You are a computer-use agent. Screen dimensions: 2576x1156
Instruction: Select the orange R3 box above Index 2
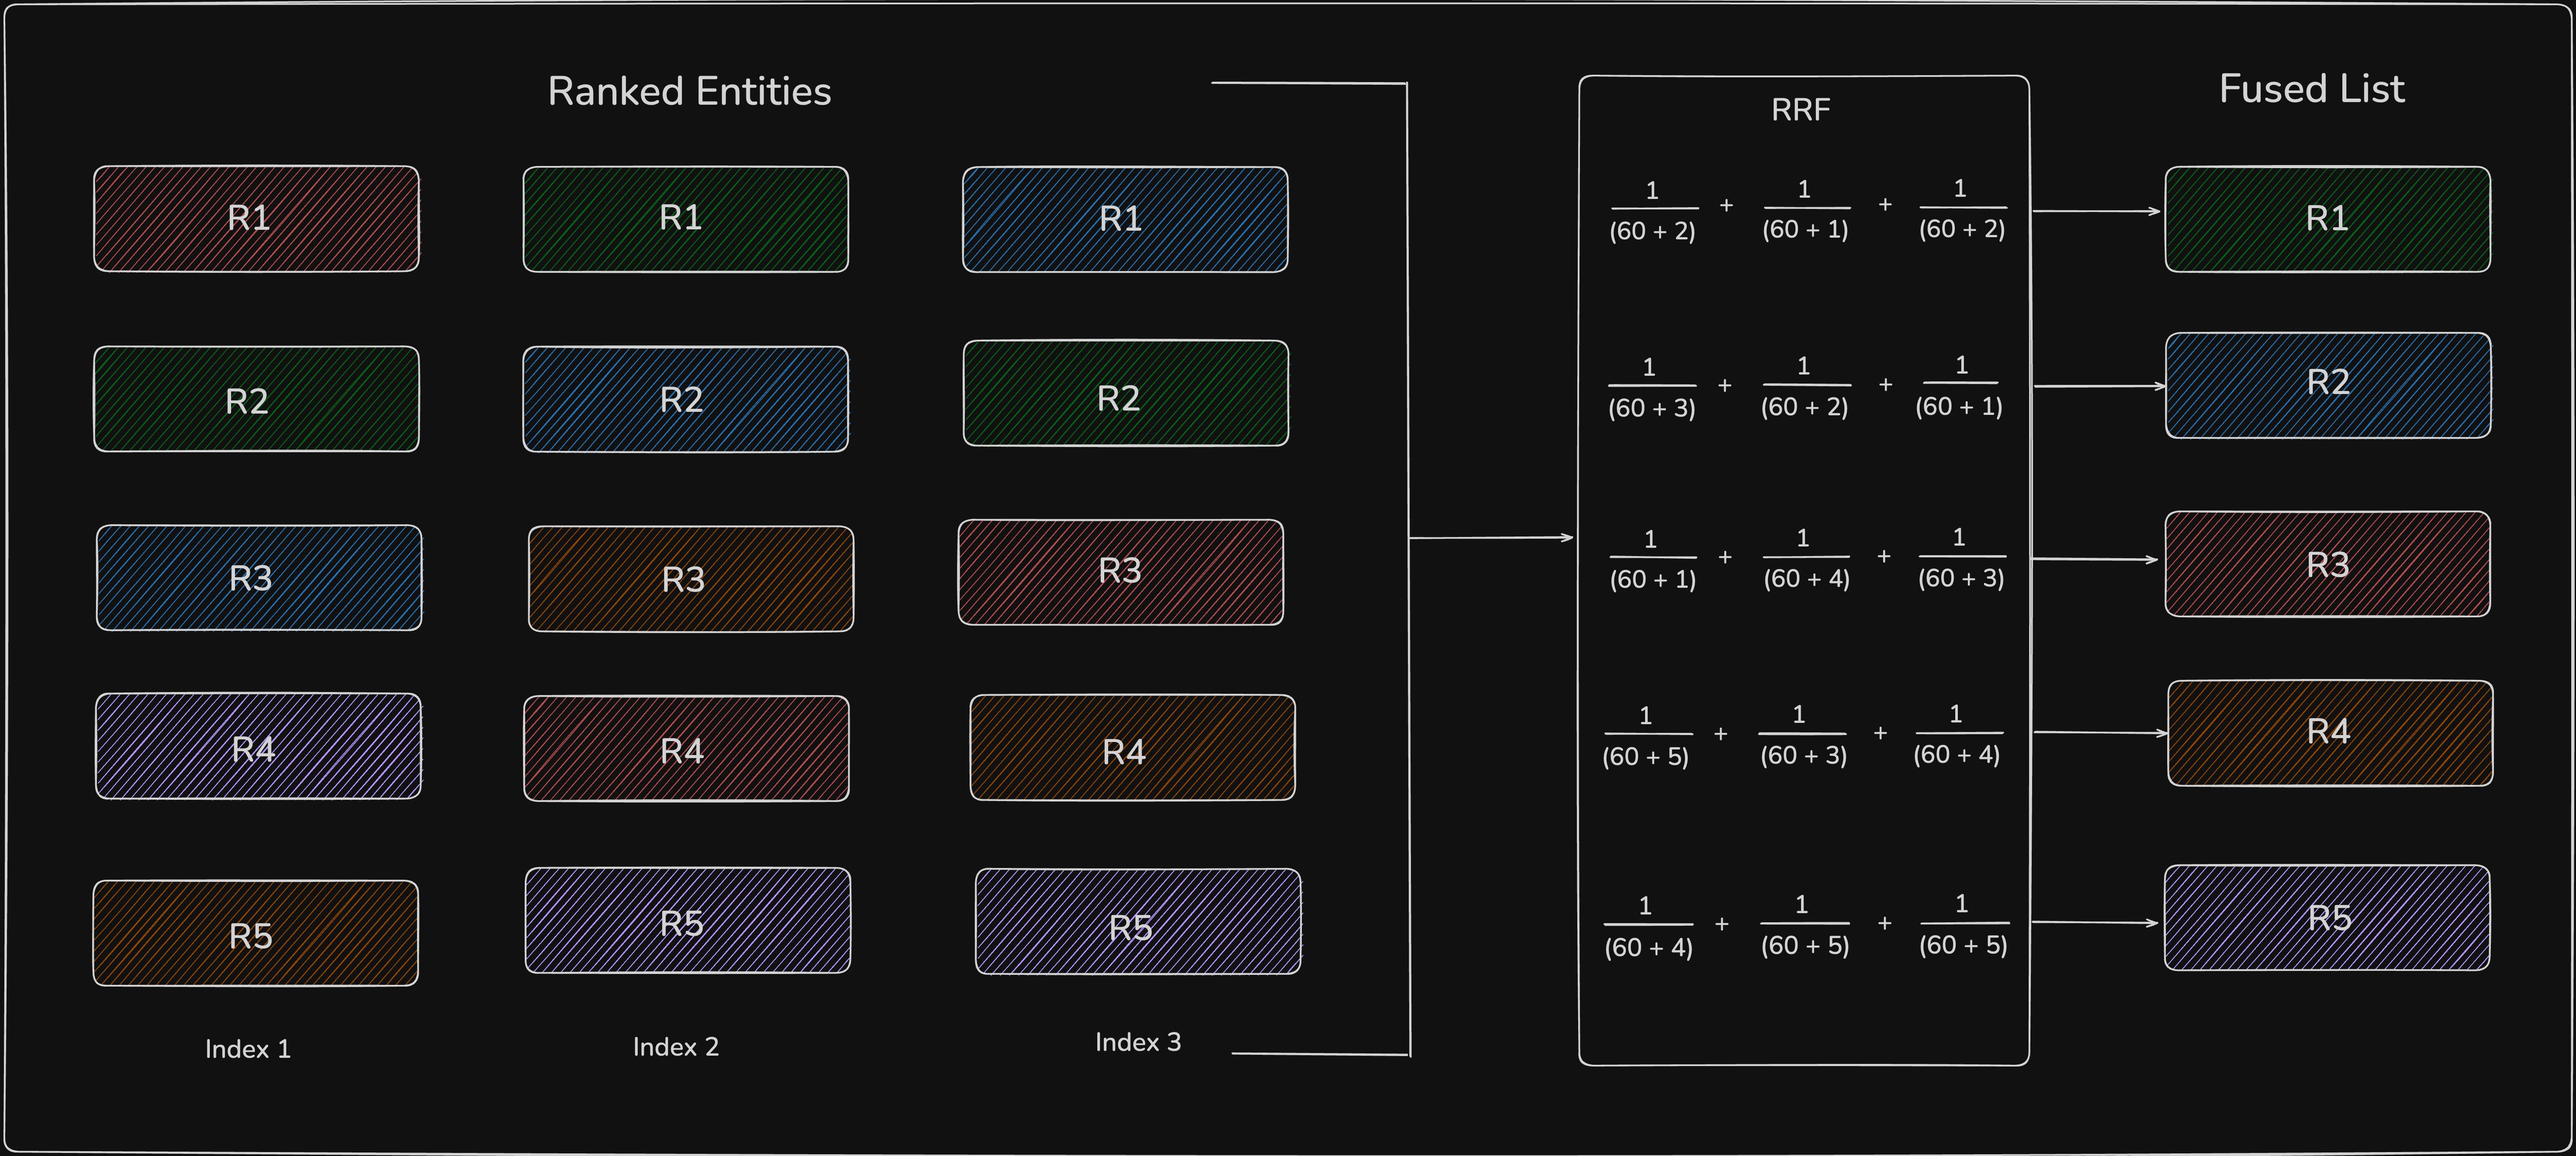coord(691,579)
